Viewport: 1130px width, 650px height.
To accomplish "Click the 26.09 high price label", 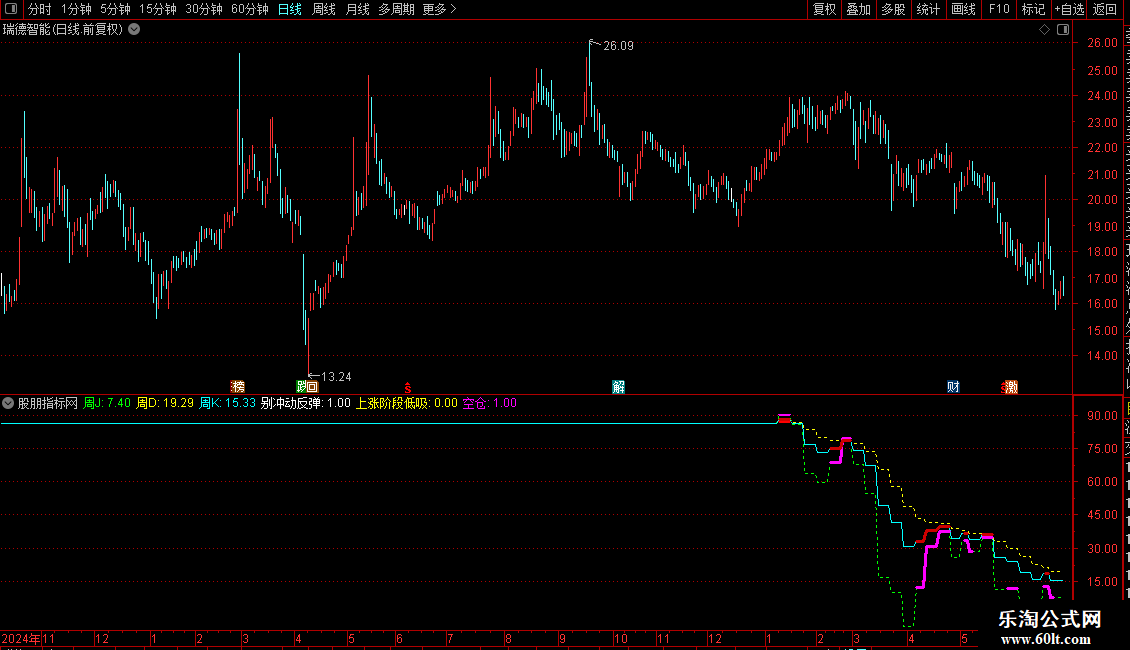I will pos(618,46).
